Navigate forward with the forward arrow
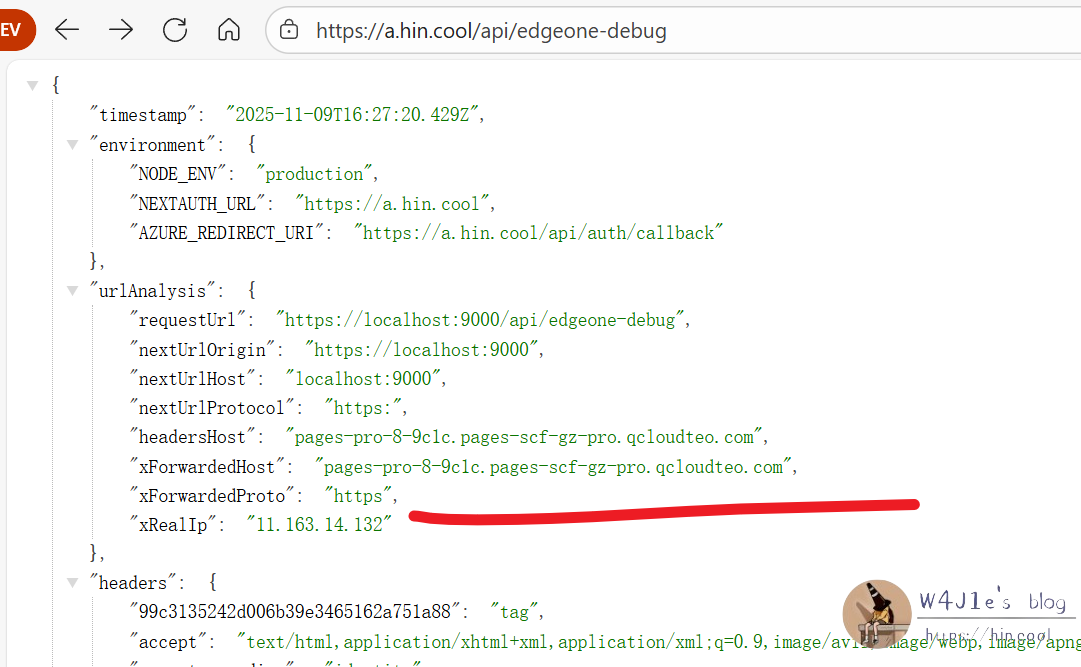The width and height of the screenshot is (1081, 667). coord(120,30)
